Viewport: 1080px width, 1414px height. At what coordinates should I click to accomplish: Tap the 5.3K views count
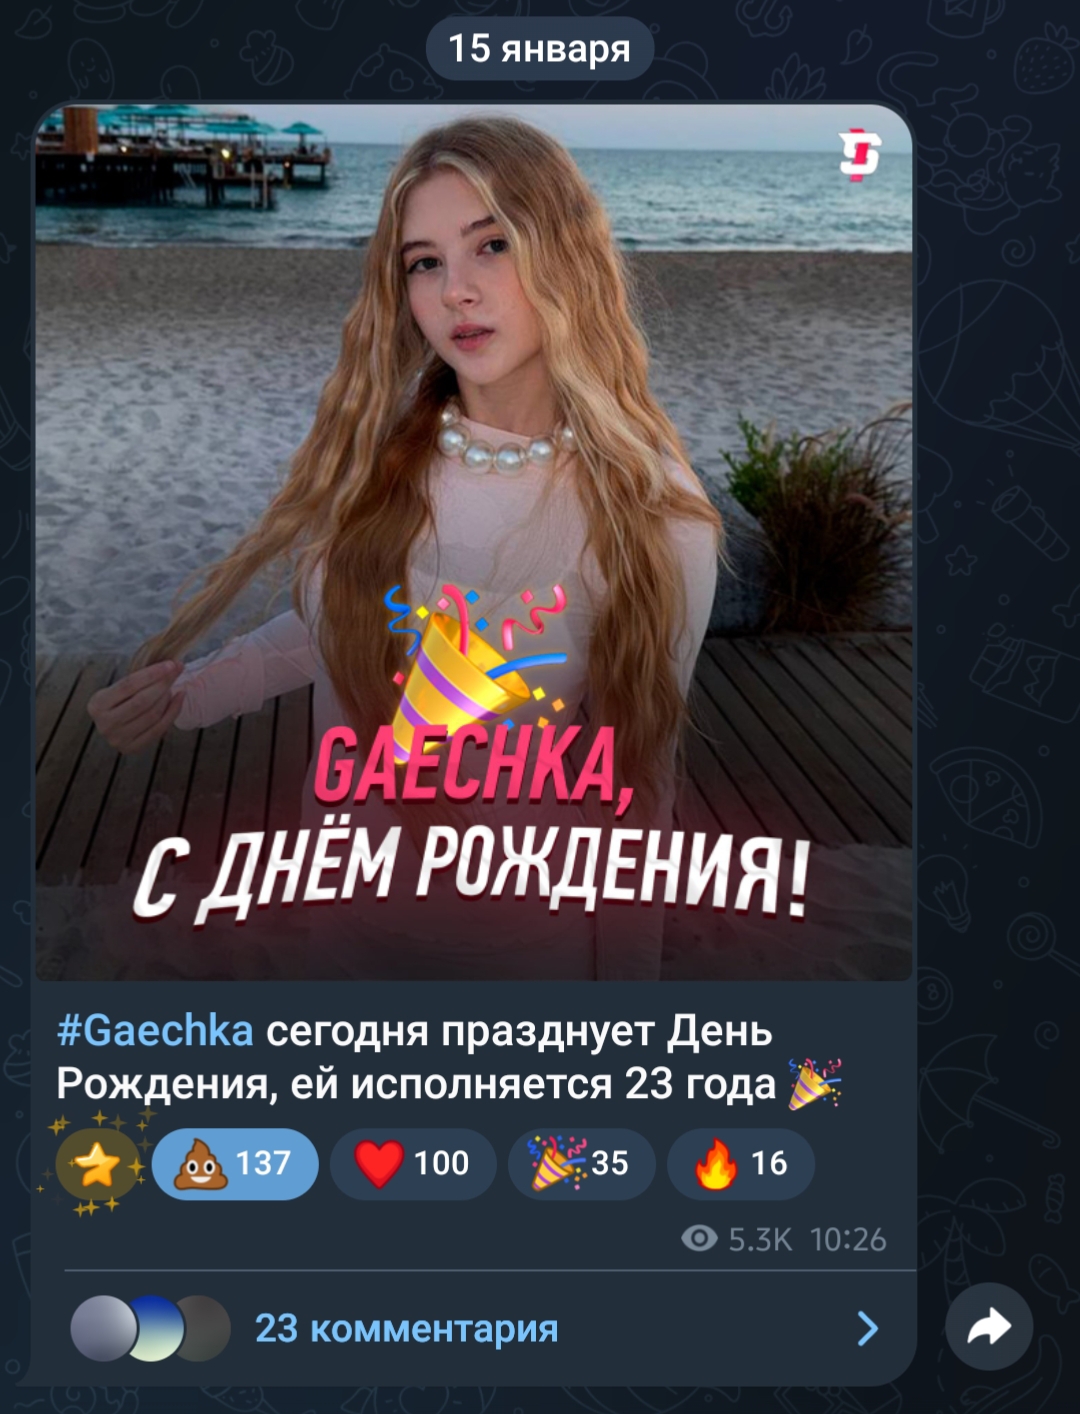coord(760,1240)
